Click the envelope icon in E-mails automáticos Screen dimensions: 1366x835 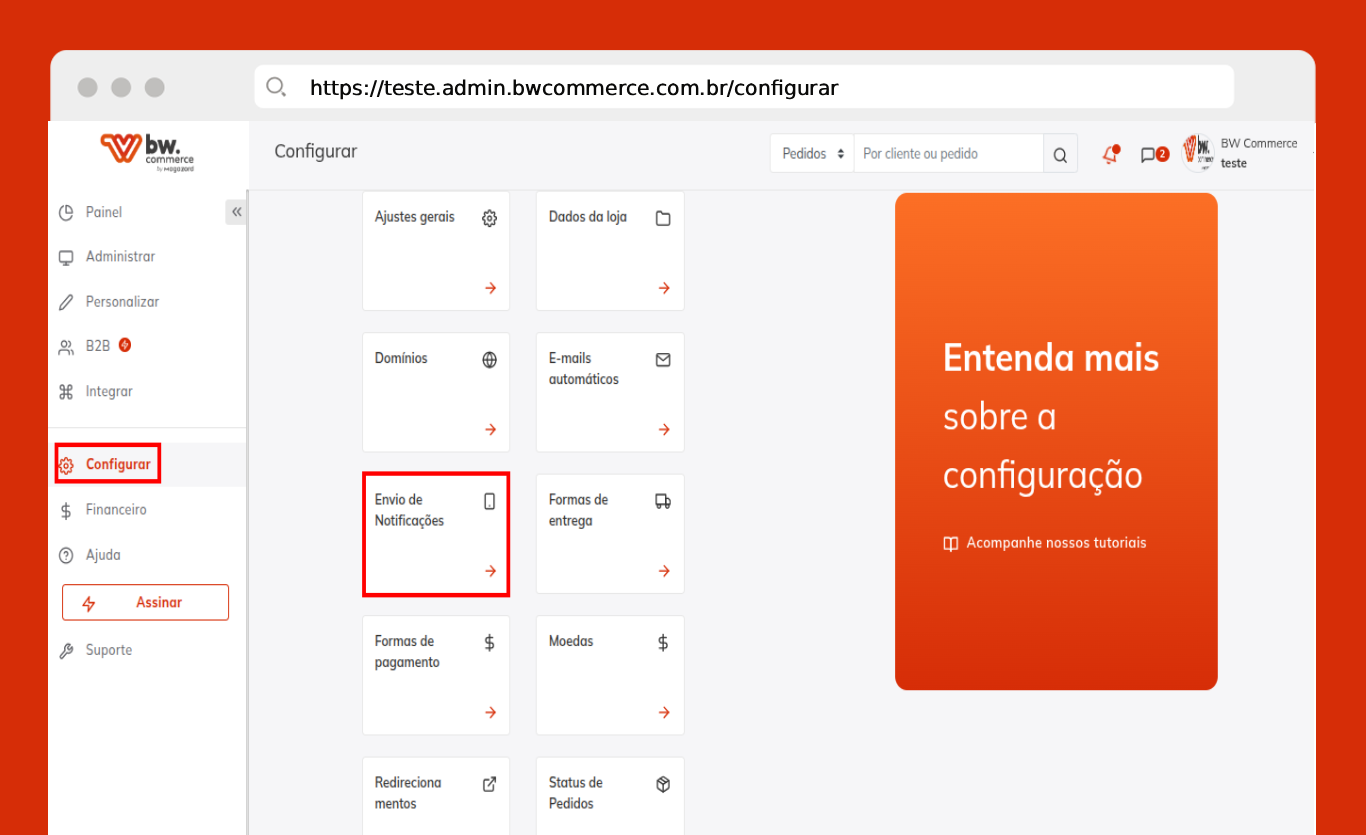tap(663, 359)
